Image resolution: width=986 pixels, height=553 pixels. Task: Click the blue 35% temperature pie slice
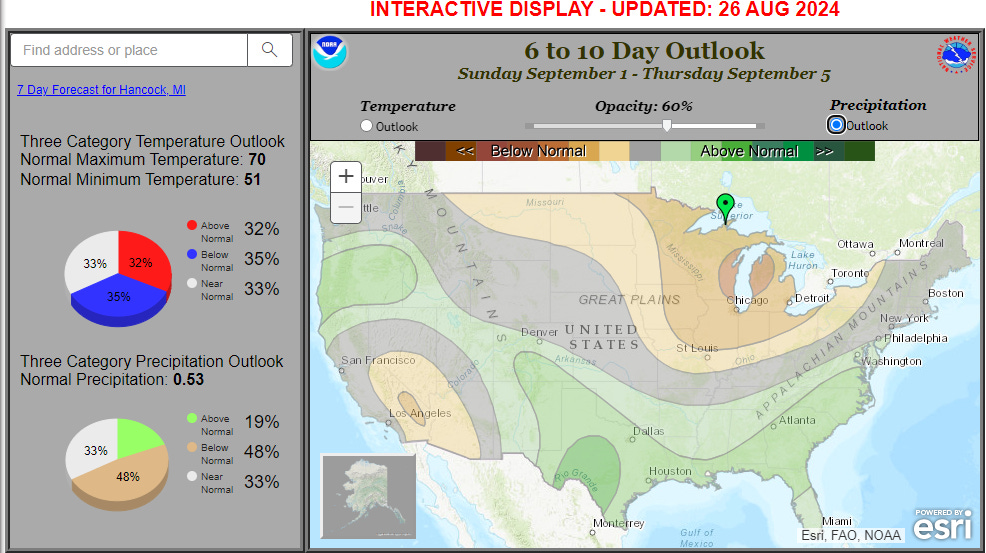coord(119,298)
